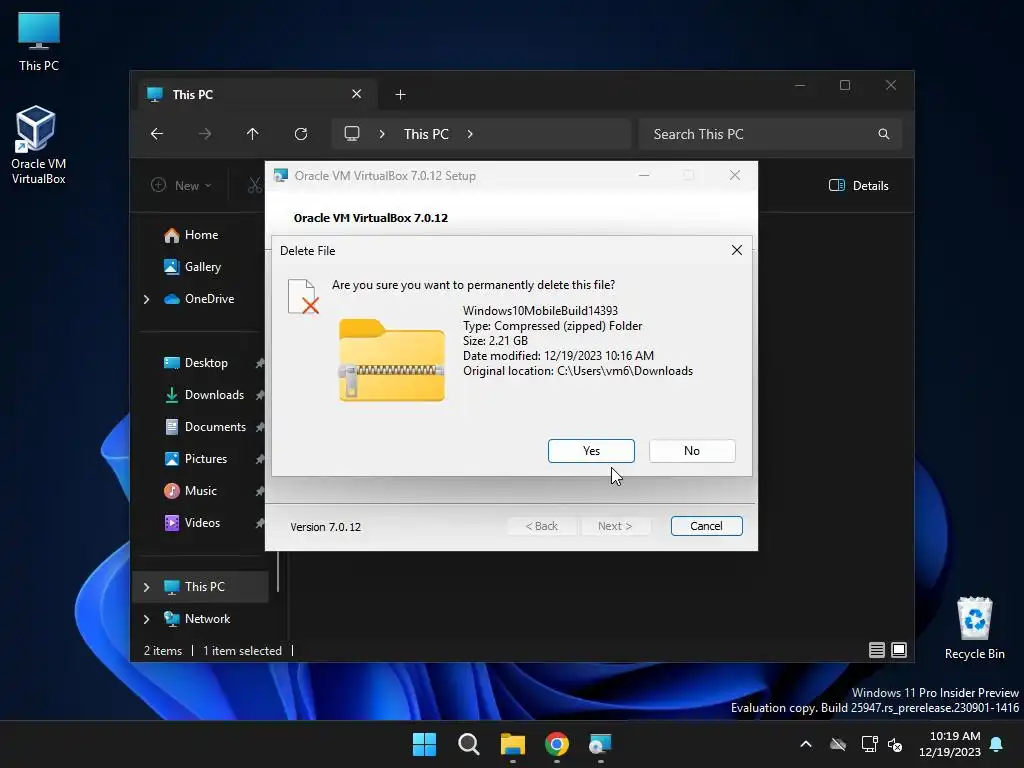Screen dimensions: 1024x768
Task: Close the VirtualBox Setup window
Action: point(735,175)
